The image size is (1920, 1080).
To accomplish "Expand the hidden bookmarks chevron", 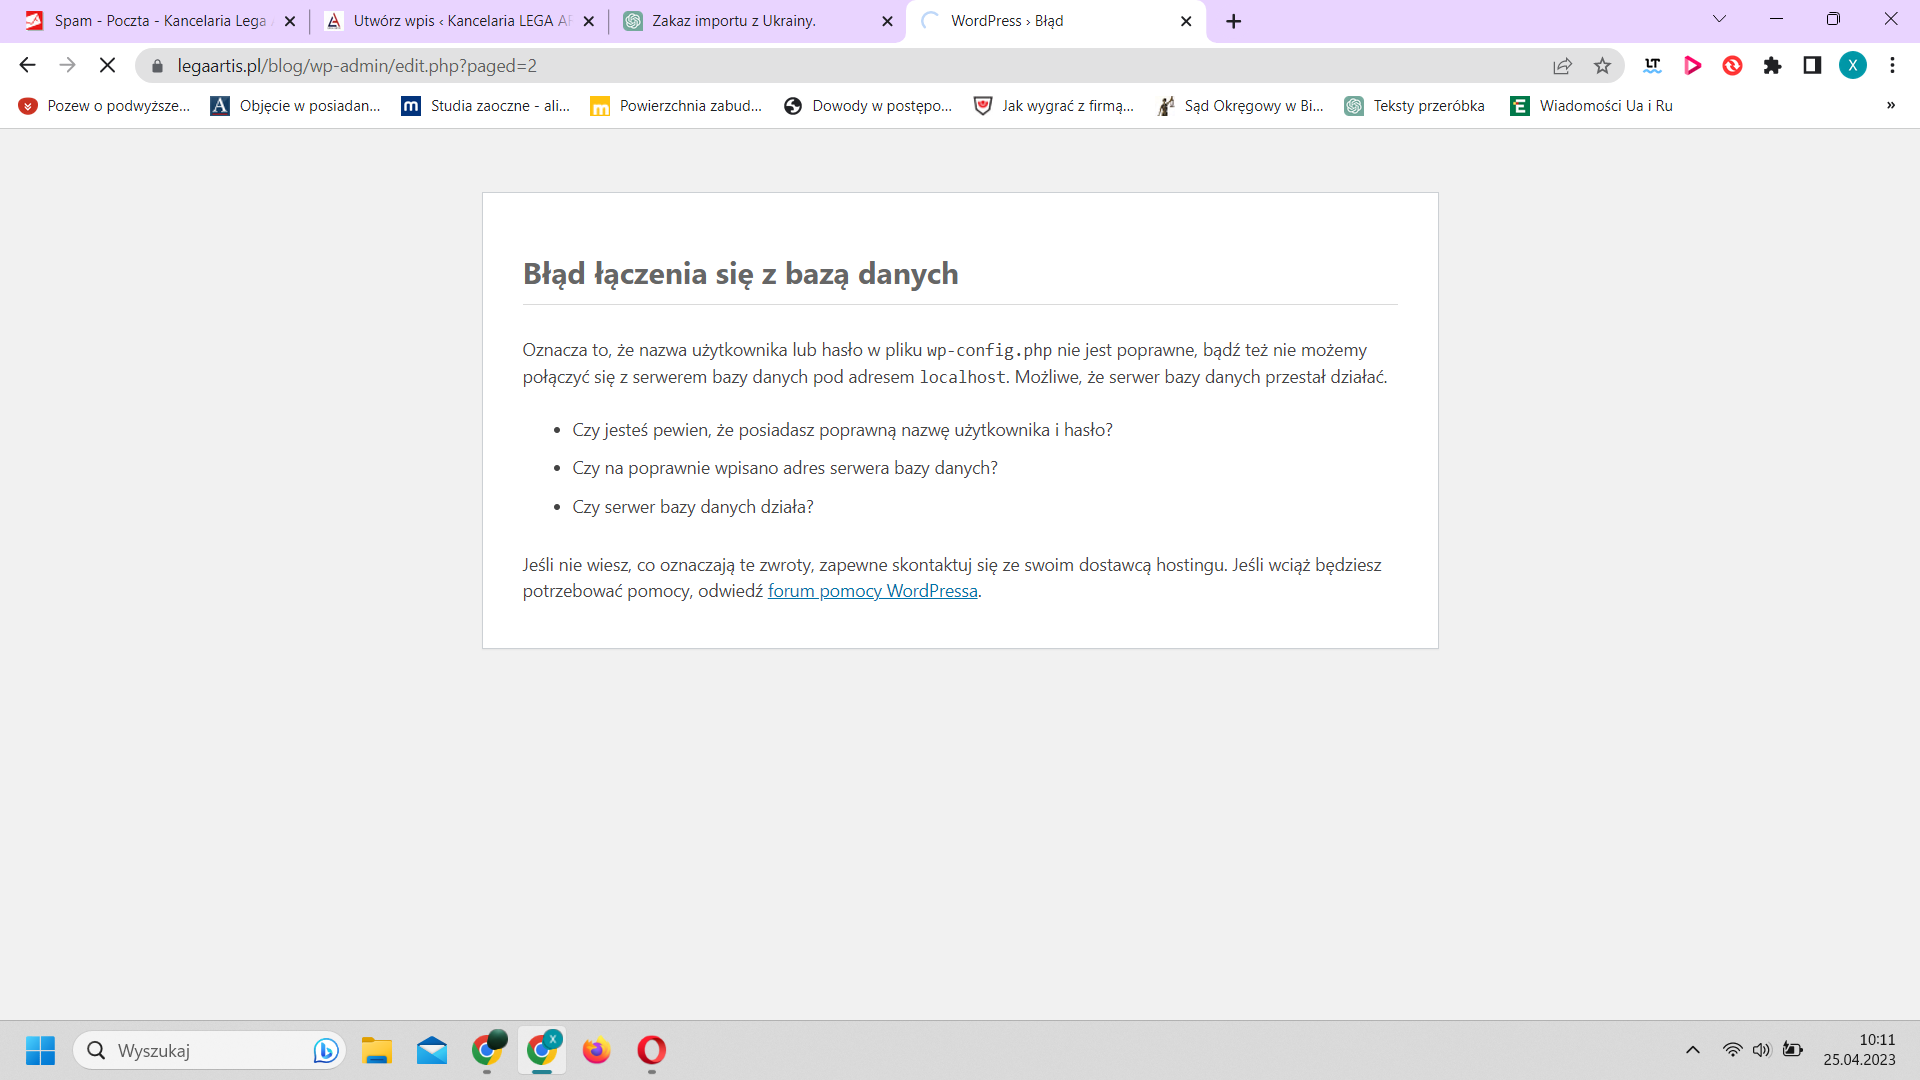I will point(1890,106).
